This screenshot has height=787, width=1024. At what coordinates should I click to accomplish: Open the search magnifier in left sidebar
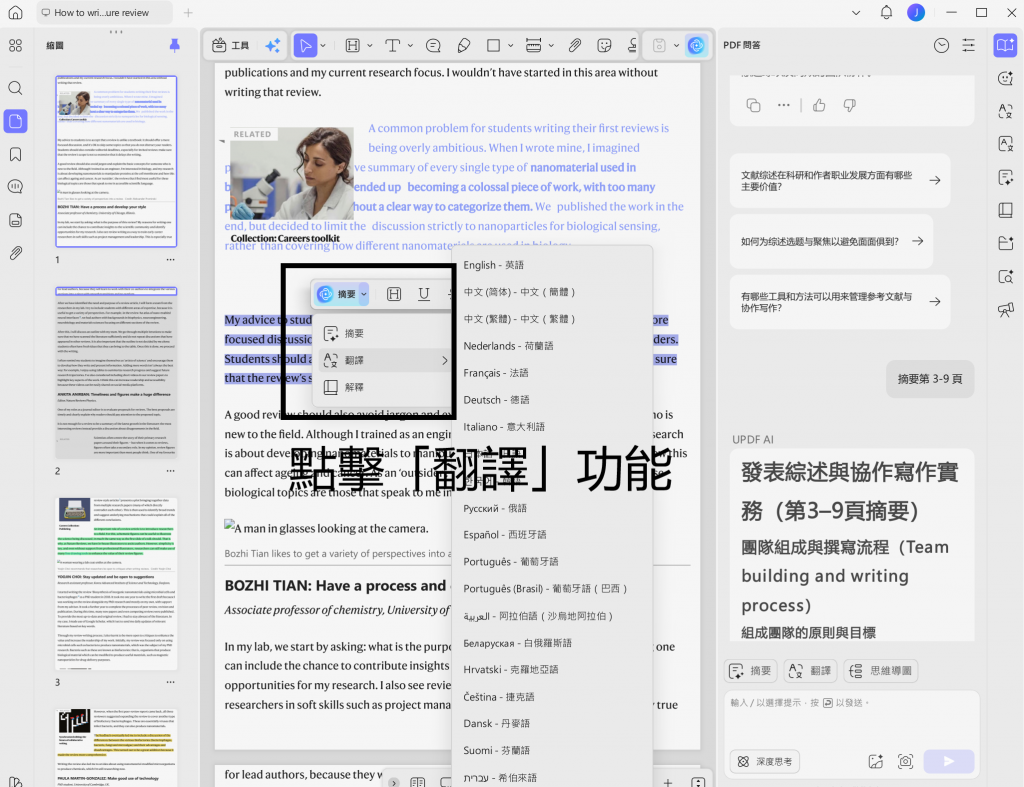pyautogui.click(x=15, y=88)
